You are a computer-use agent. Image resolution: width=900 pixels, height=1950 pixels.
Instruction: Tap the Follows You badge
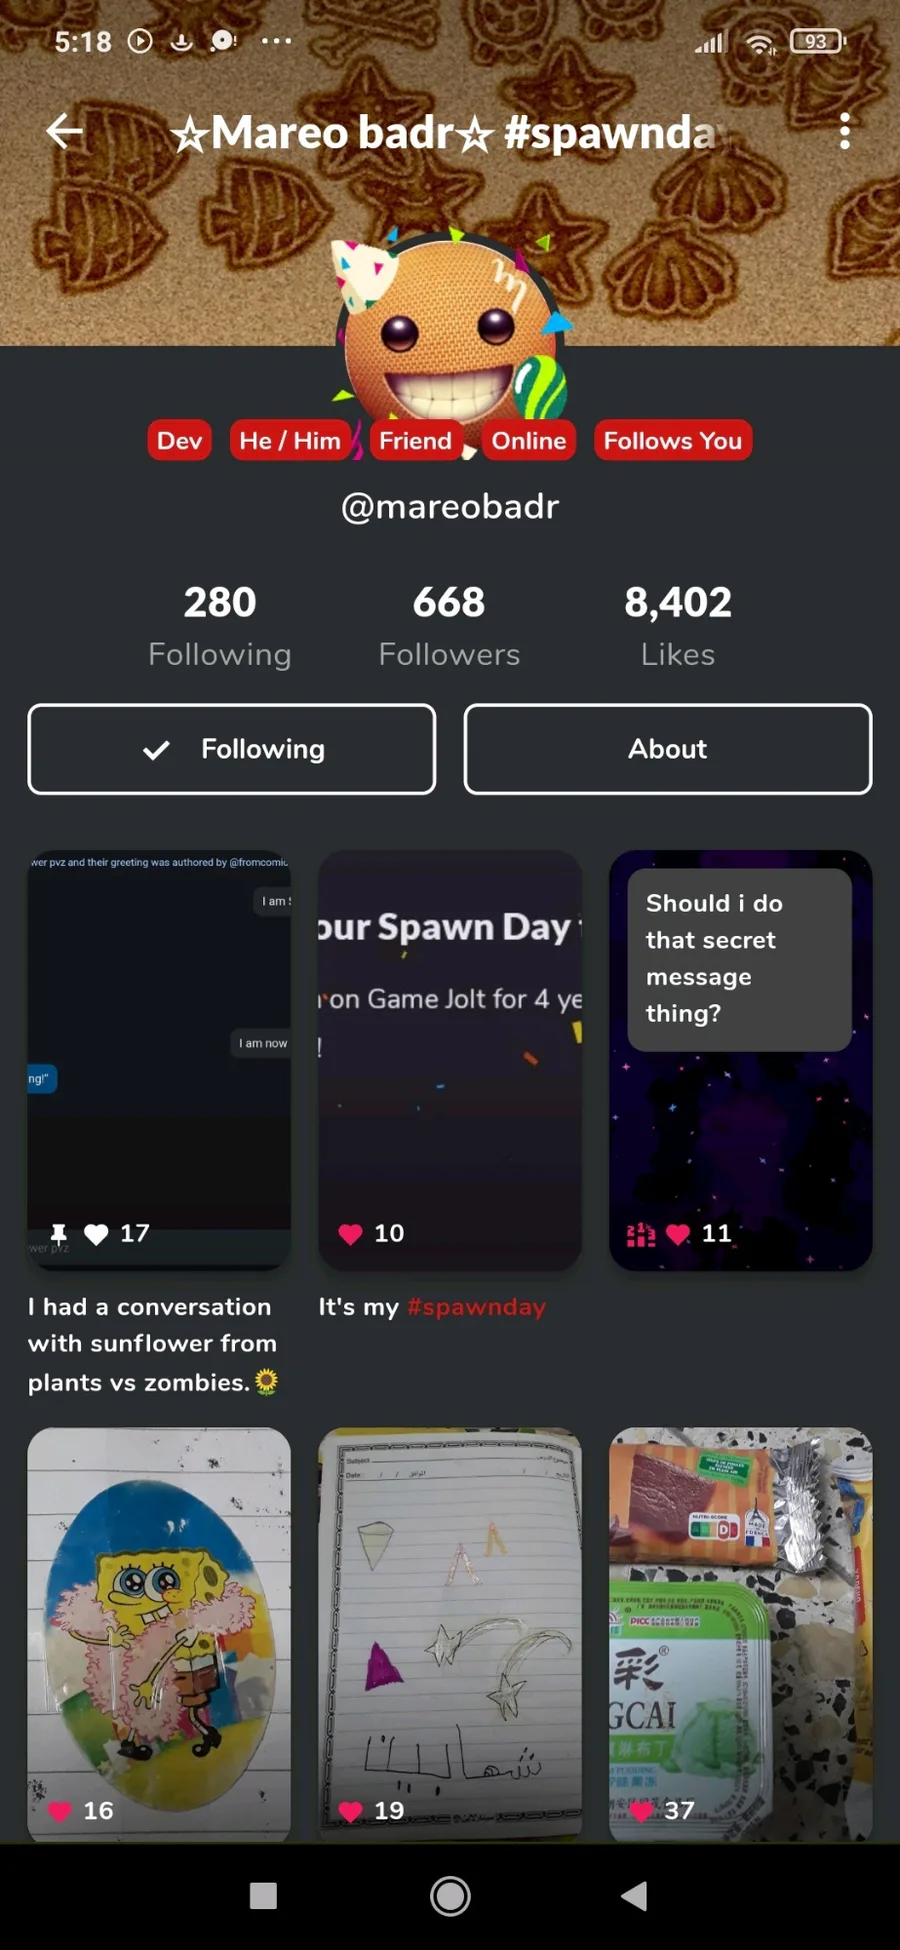pyautogui.click(x=673, y=440)
